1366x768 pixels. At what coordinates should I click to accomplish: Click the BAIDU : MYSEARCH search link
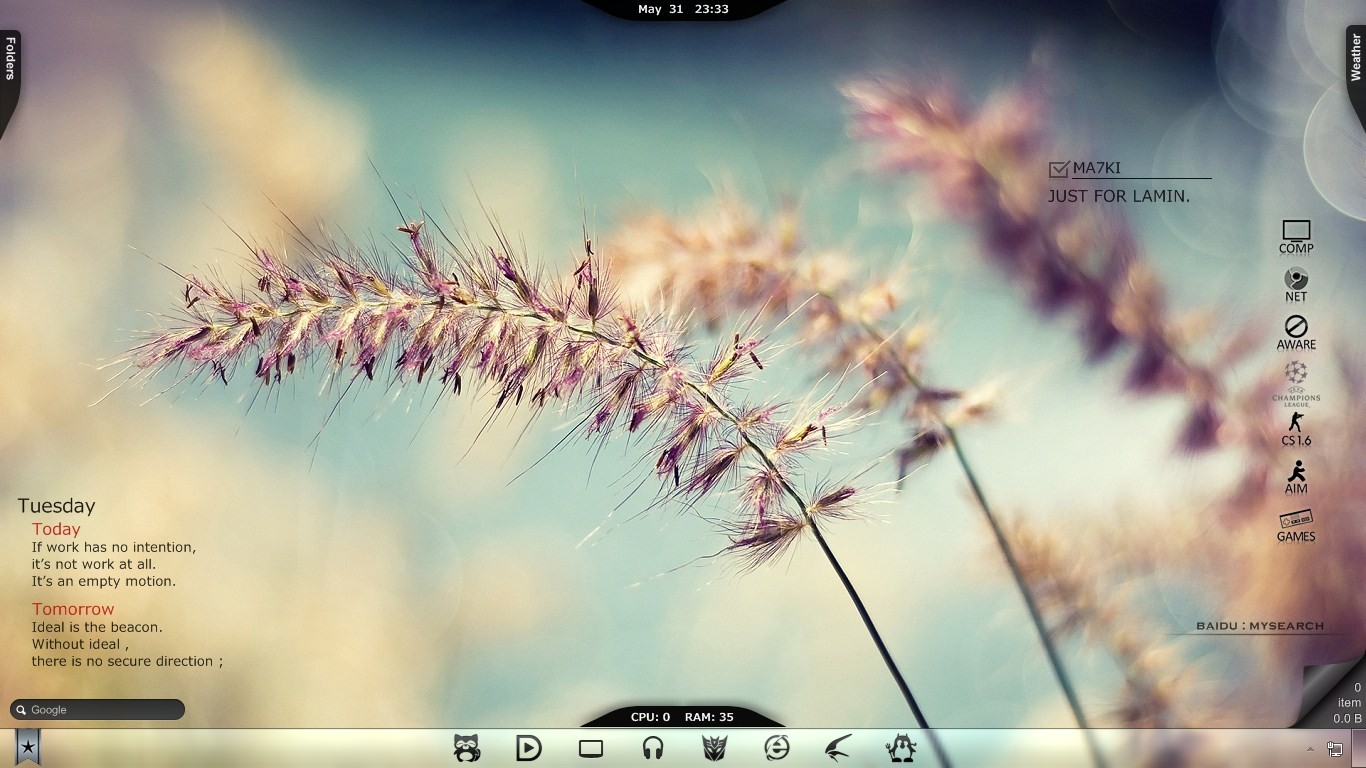(1260, 626)
